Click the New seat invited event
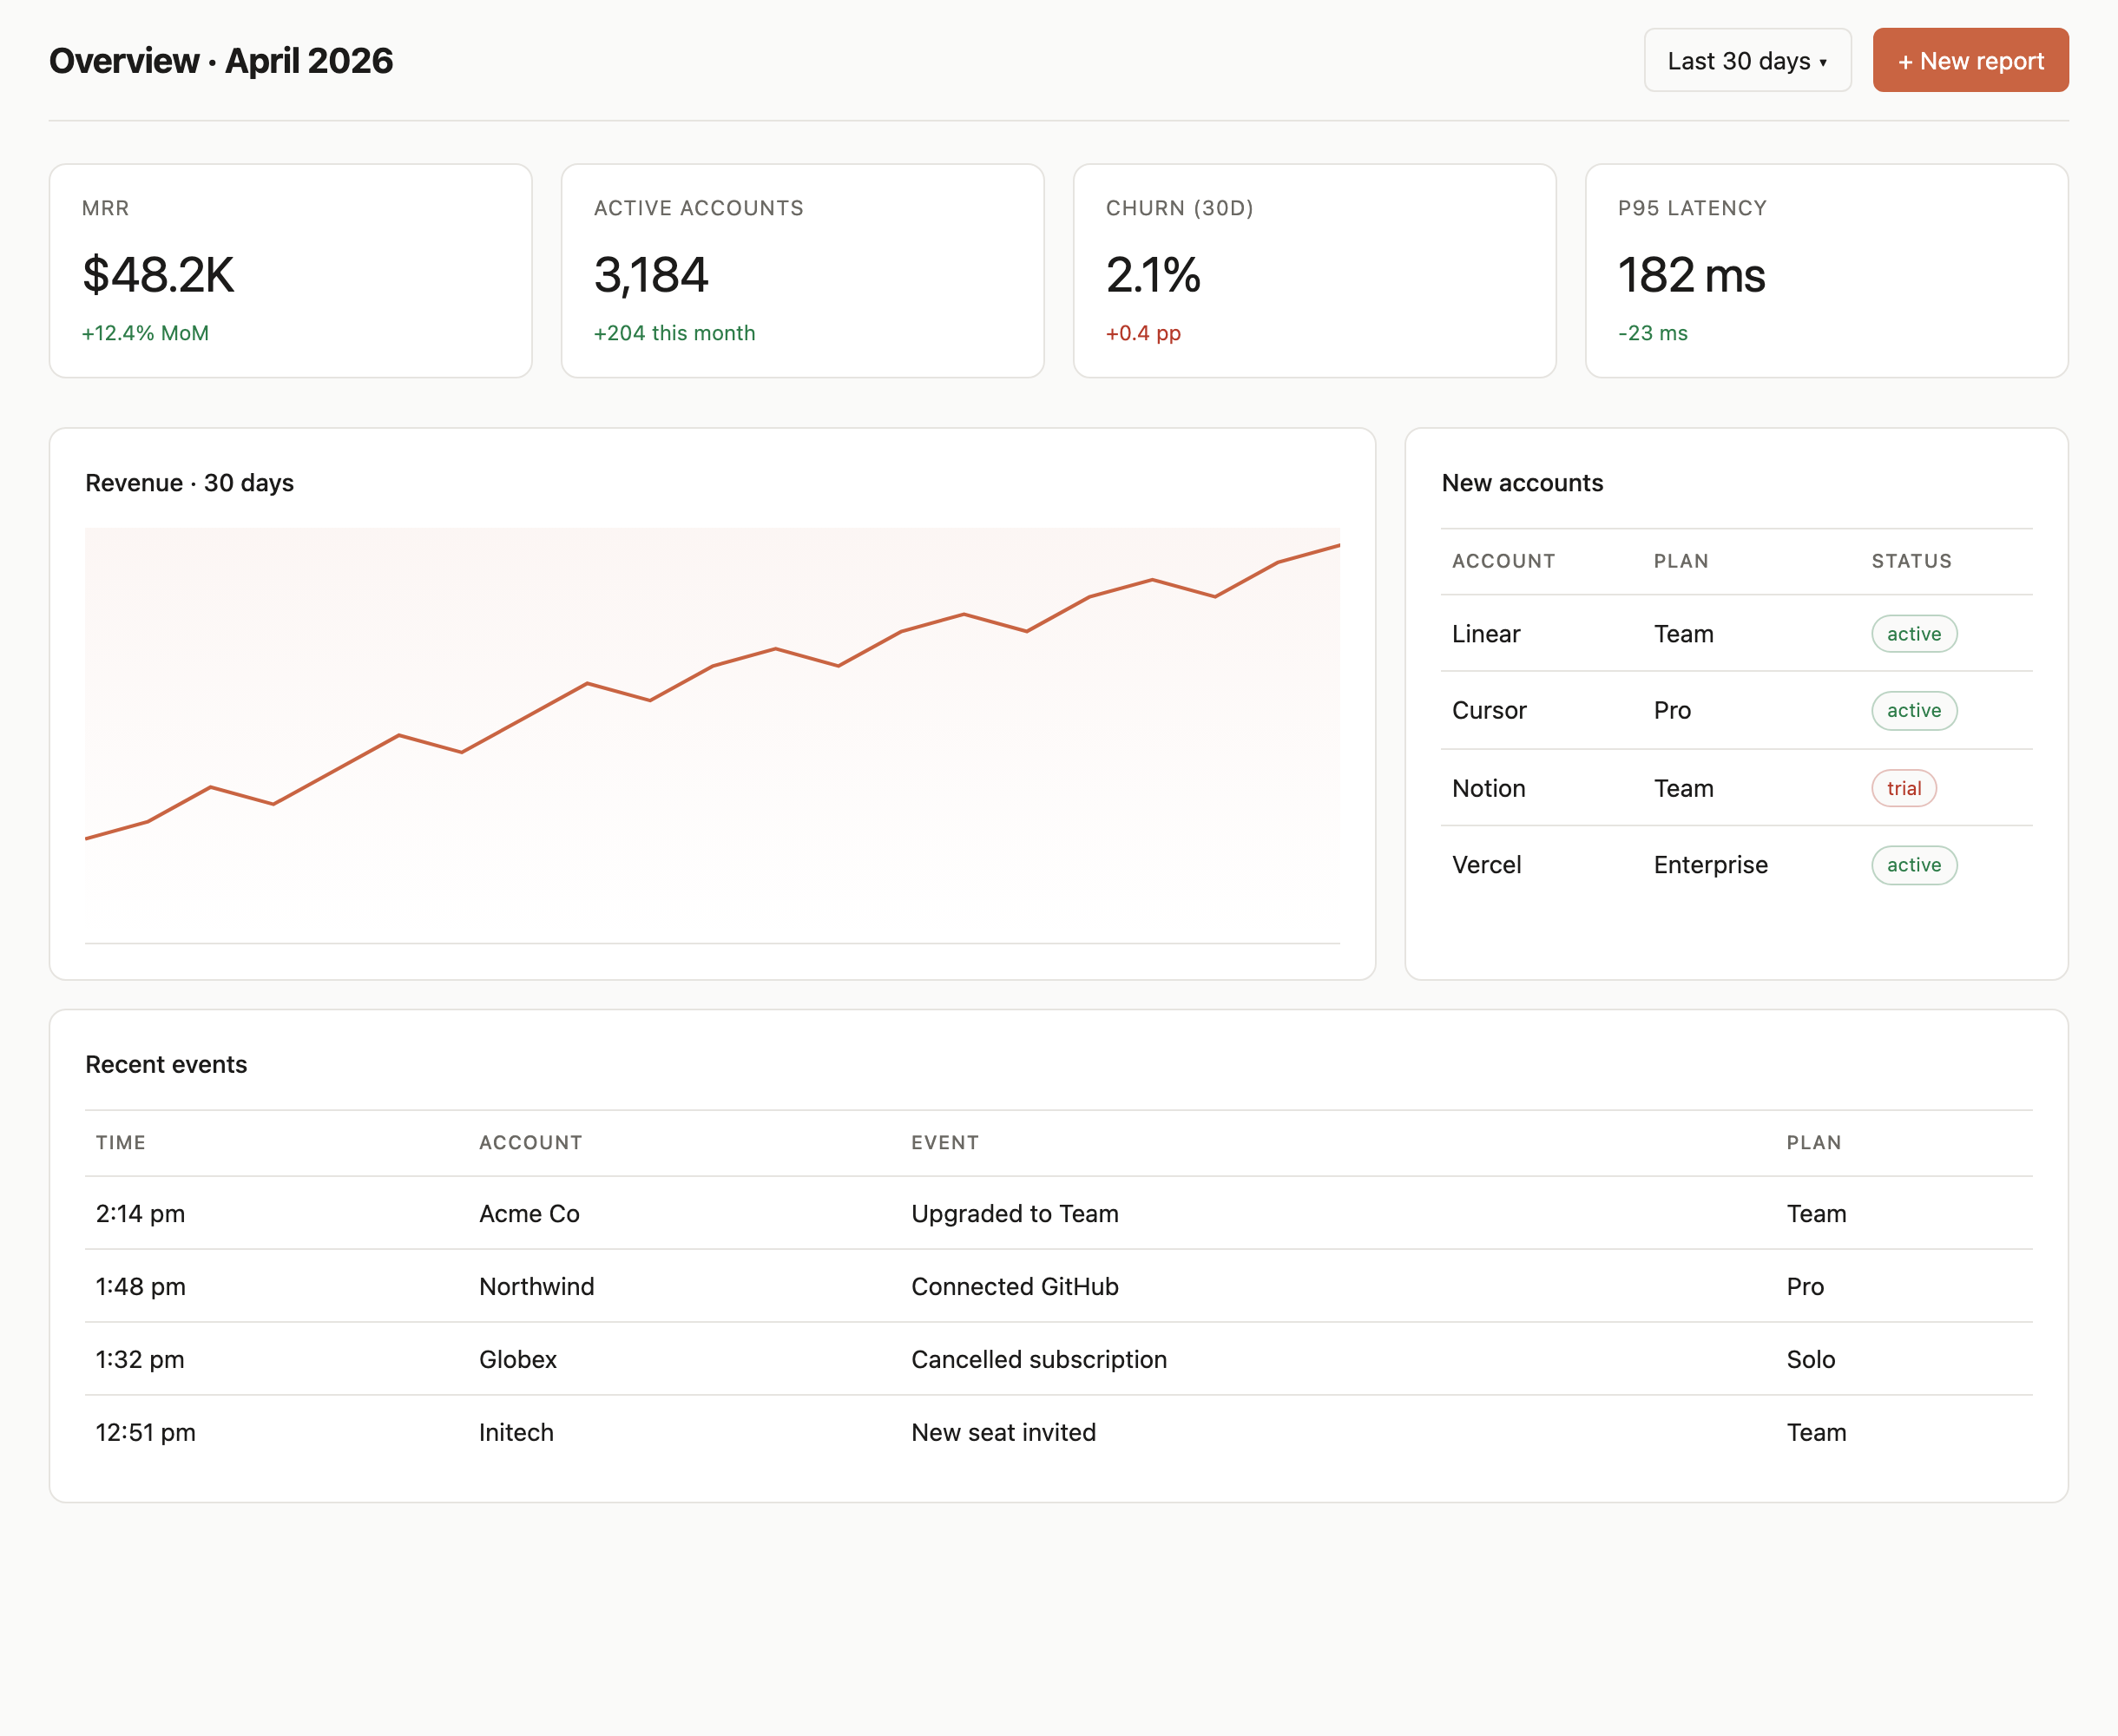This screenshot has height=1736, width=2118. (x=1003, y=1433)
